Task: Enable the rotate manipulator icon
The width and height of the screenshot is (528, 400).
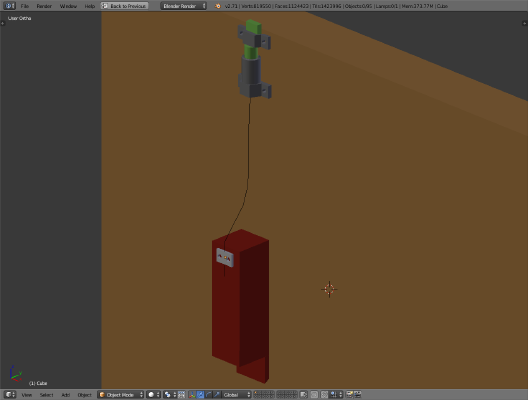Action: point(209,395)
